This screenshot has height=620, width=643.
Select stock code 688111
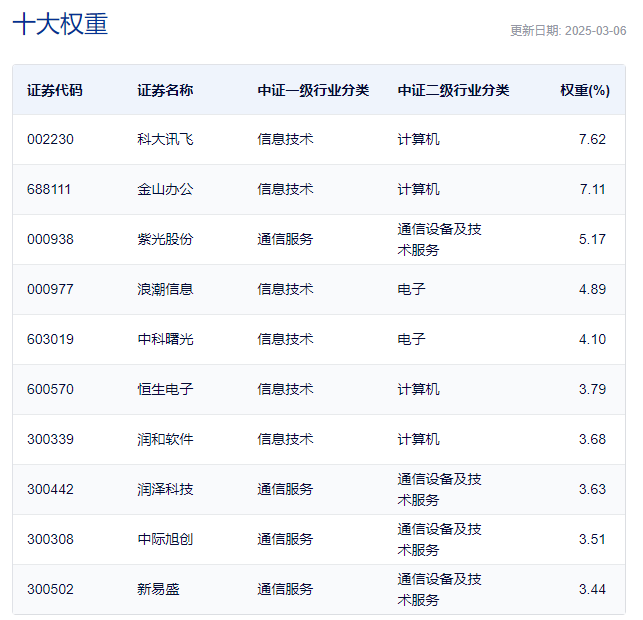click(49, 189)
